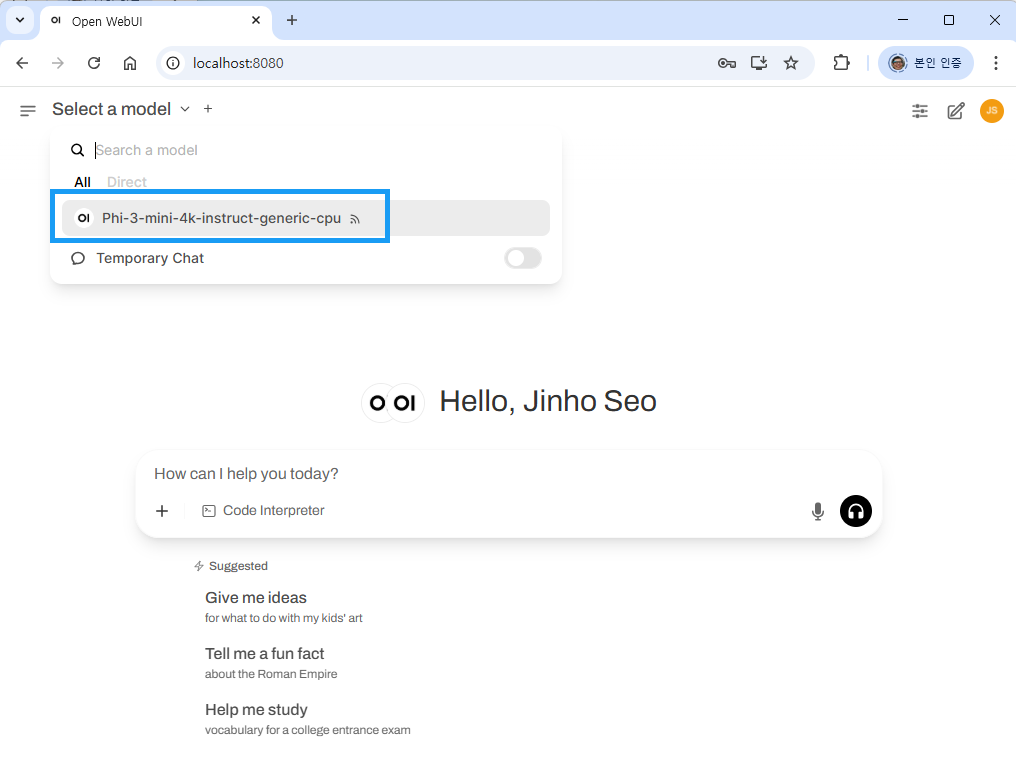This screenshot has height=758, width=1016.
Task: Select the Phi-3-mini-4k-instruct-generic-cpu model
Action: [306, 218]
